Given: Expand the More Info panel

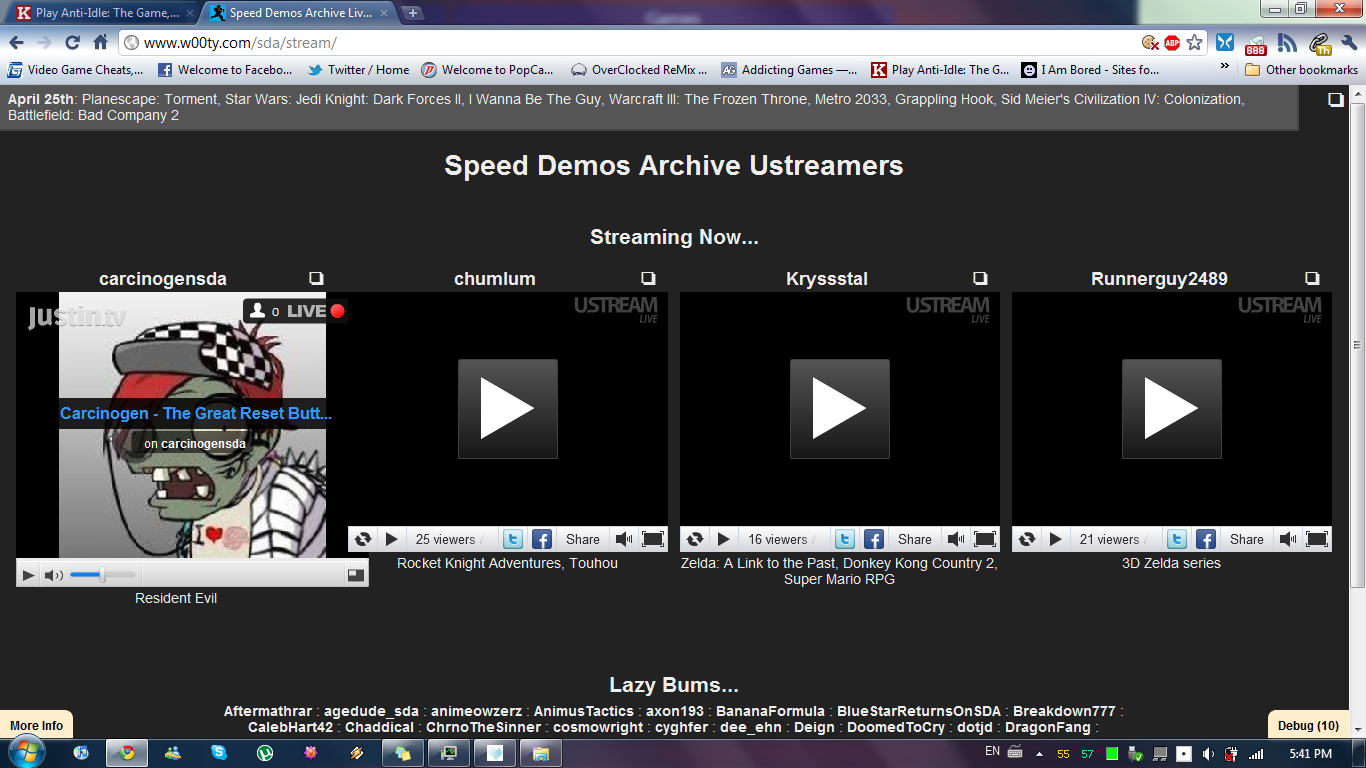Looking at the screenshot, I should pyautogui.click(x=37, y=726).
